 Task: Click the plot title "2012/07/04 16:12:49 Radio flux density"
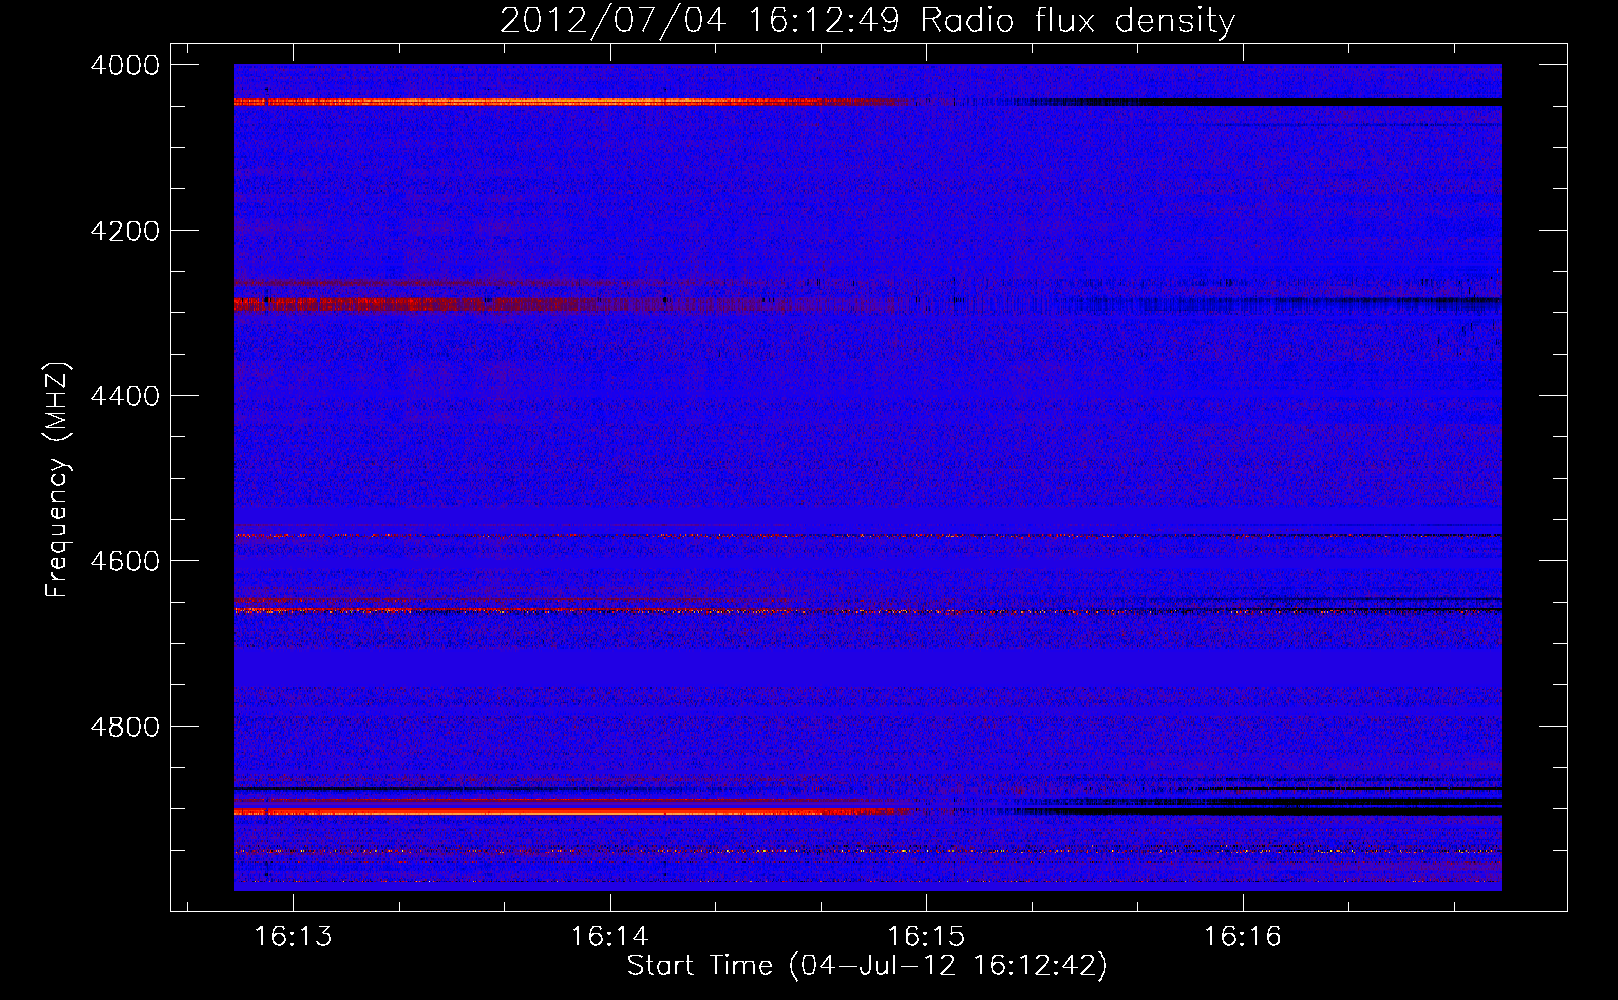(x=867, y=20)
